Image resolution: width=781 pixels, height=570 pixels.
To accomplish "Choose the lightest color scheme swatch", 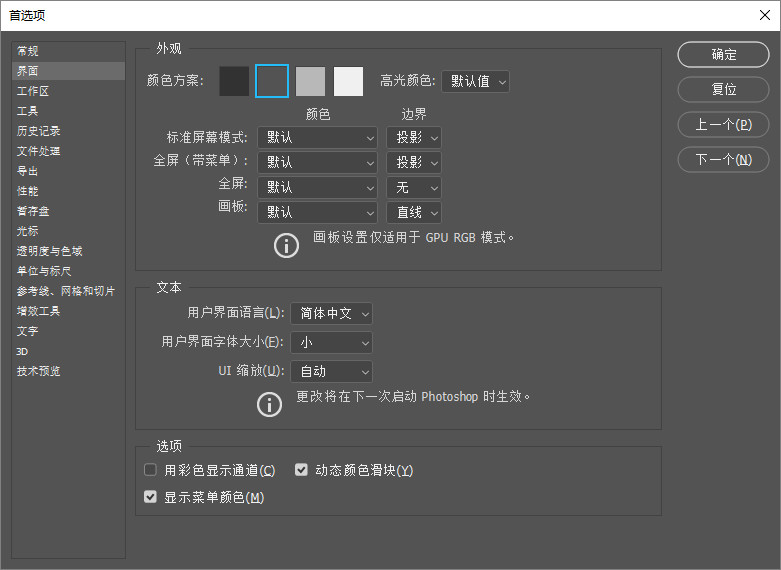I will (x=348, y=81).
